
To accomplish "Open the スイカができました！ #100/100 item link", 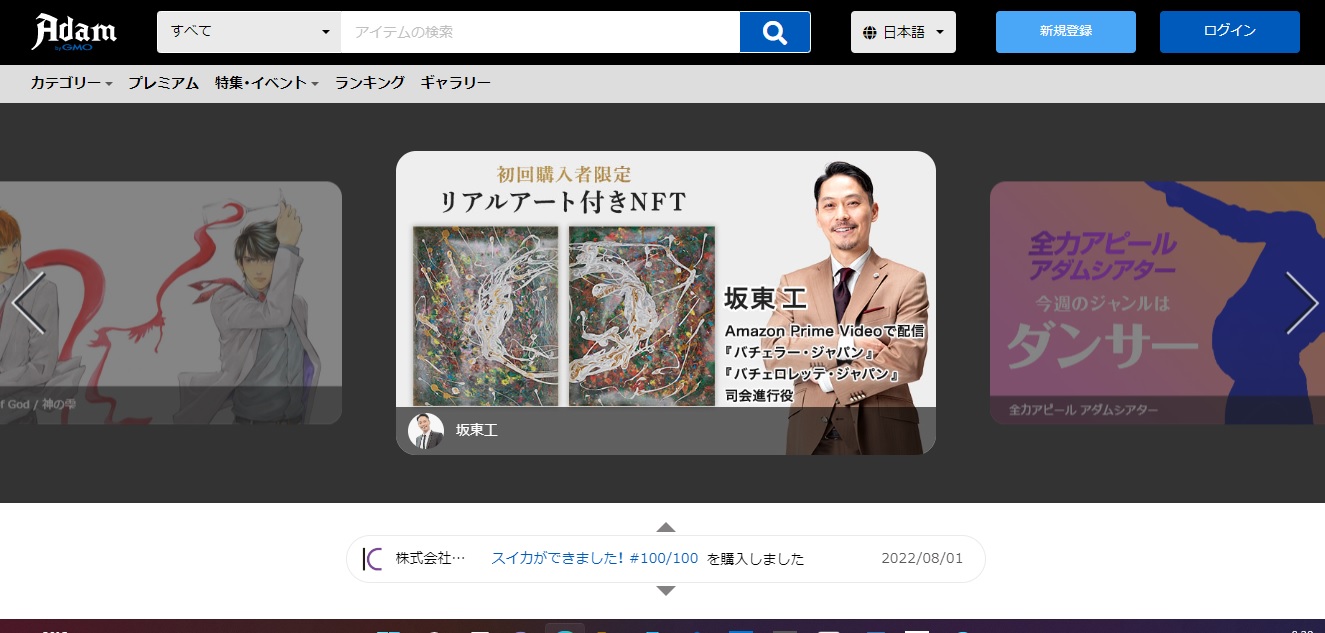I will pyautogui.click(x=595, y=558).
